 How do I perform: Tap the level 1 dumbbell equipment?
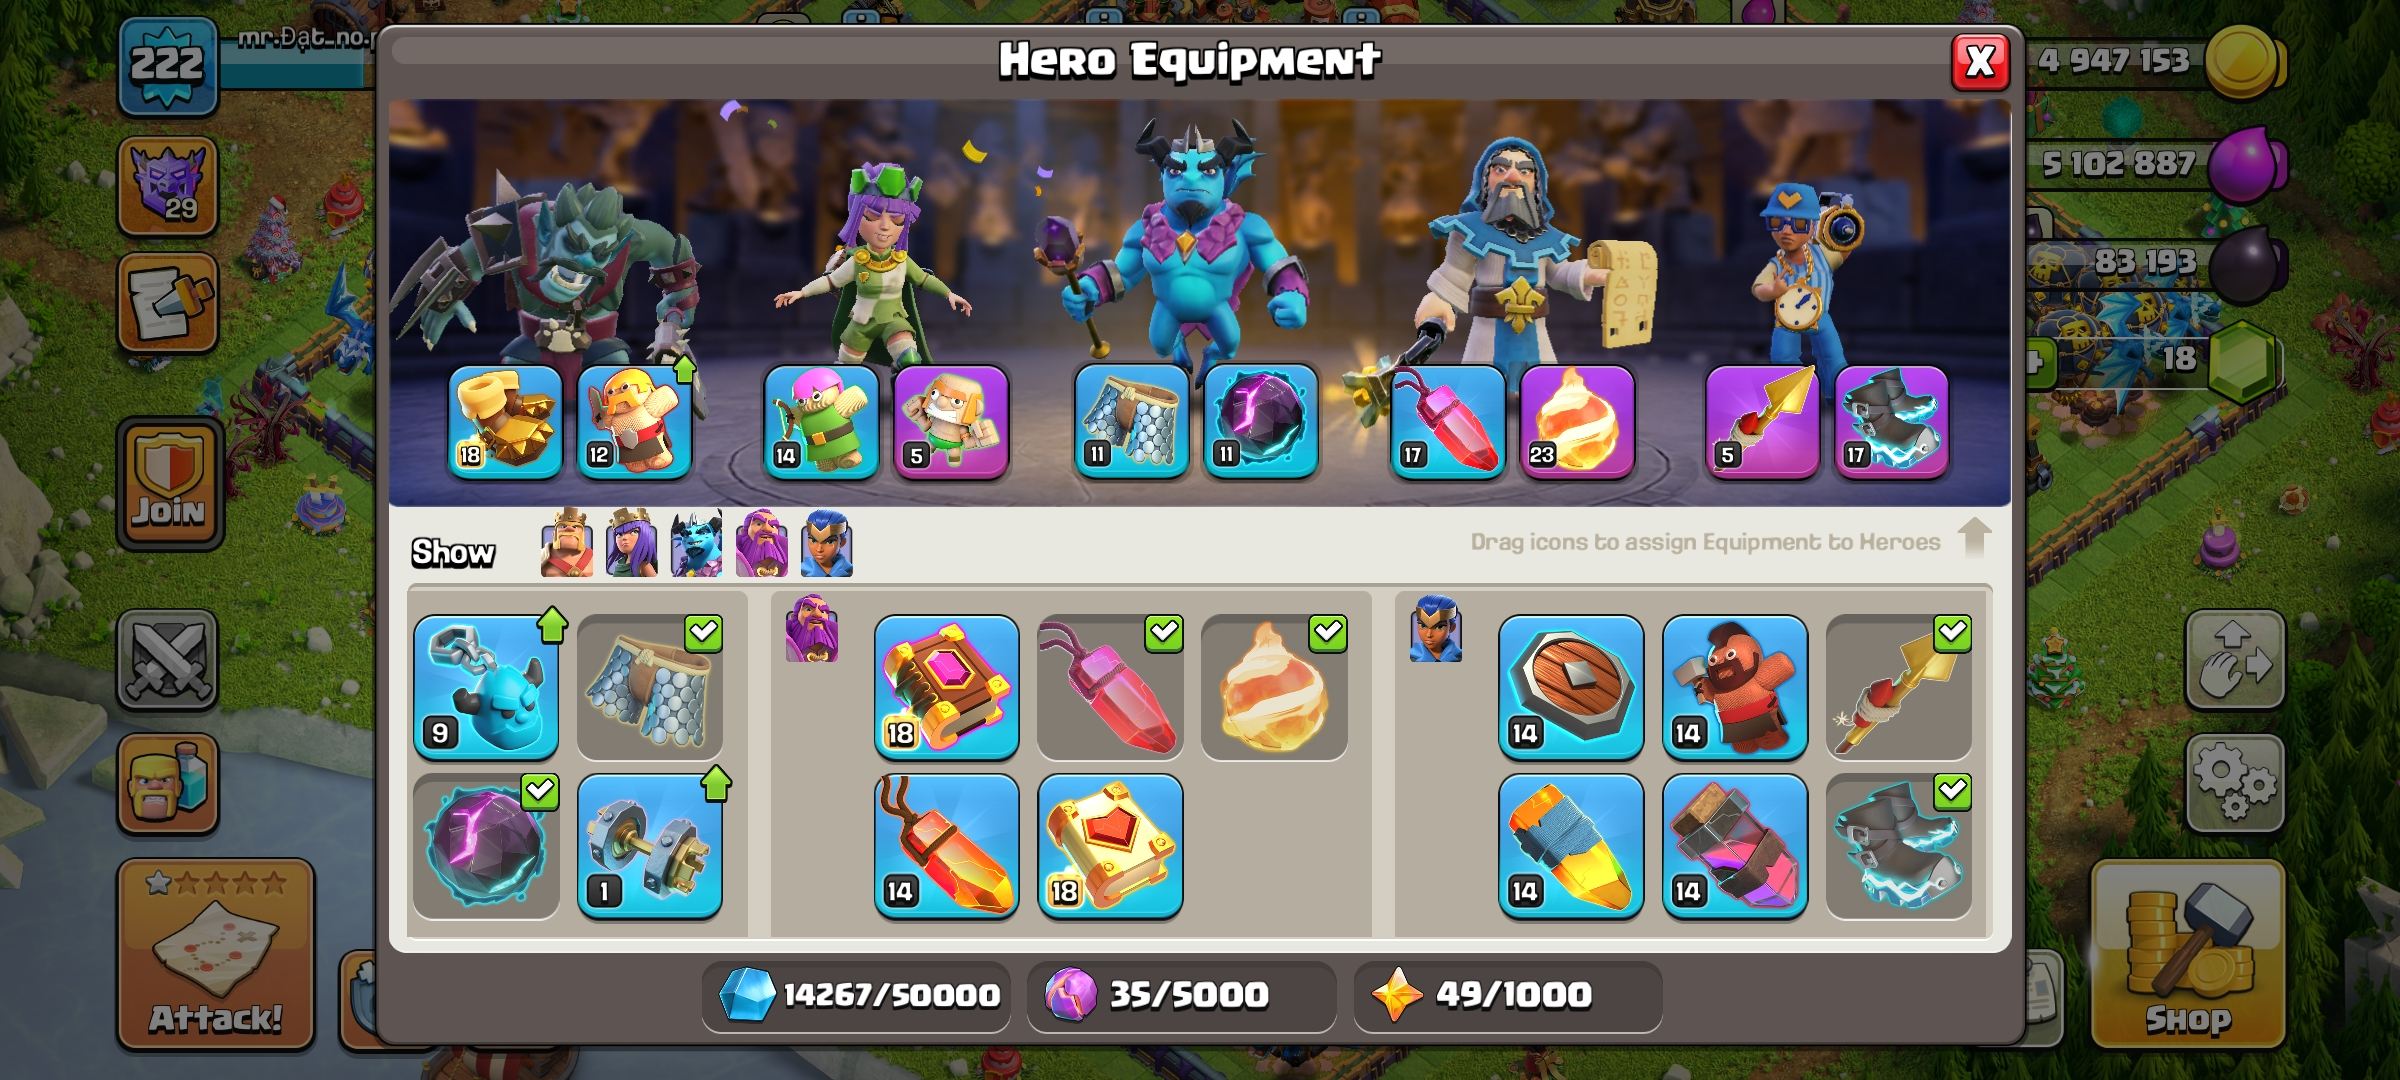click(650, 846)
